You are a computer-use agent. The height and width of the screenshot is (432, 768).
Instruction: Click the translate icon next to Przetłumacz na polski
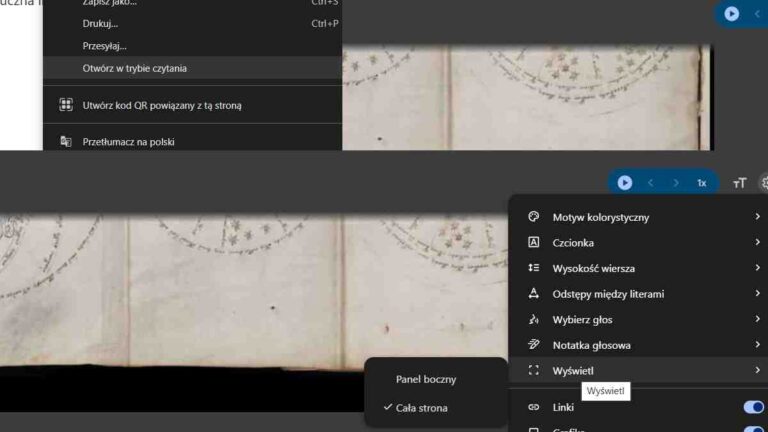(66, 142)
